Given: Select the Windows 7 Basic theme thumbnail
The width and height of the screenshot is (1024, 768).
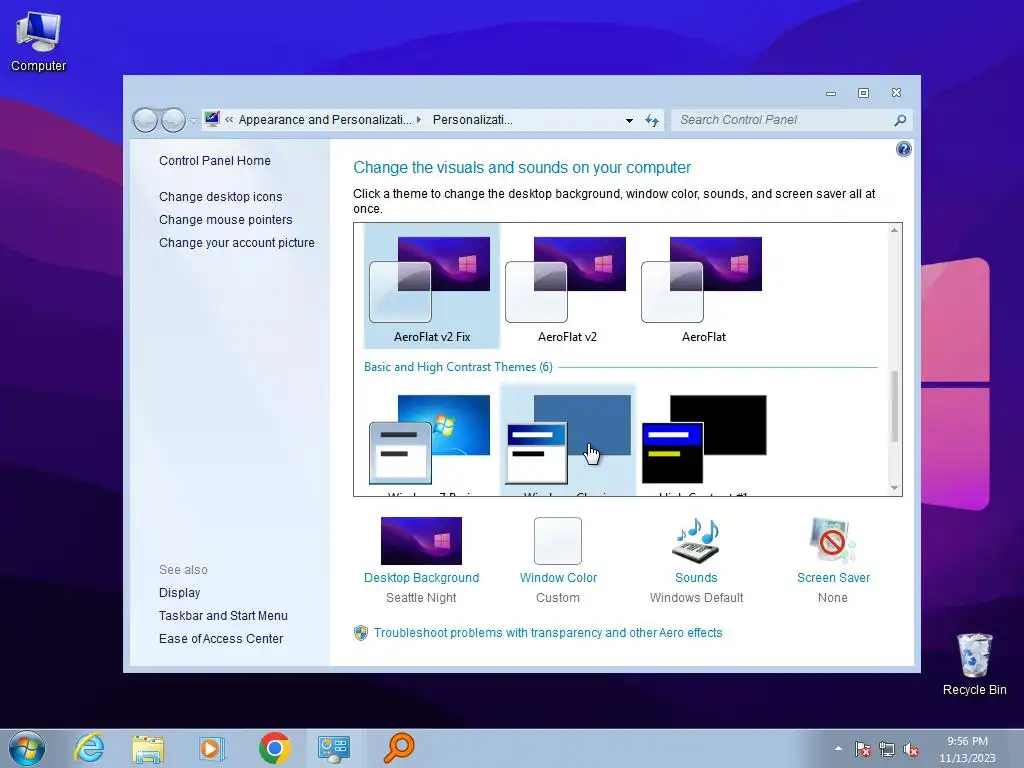Looking at the screenshot, I should 430,439.
